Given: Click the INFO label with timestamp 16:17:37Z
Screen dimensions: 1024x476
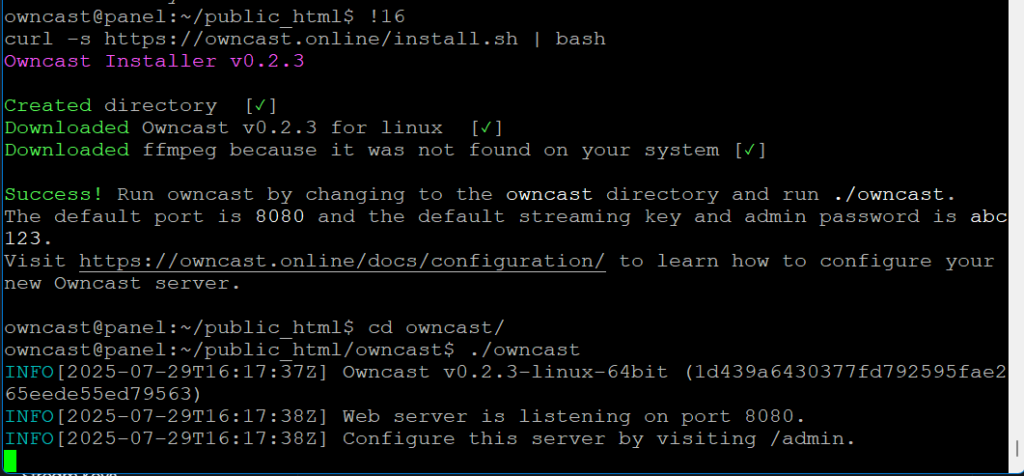Looking at the screenshot, I should click(x=28, y=372).
